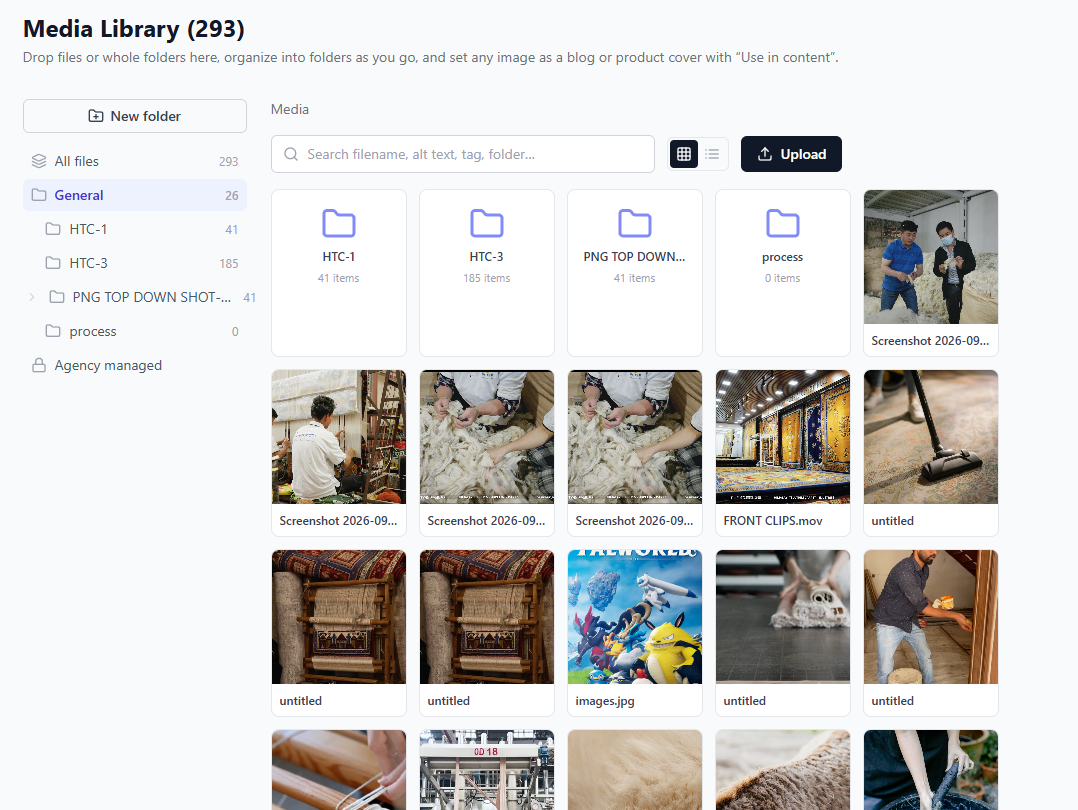The height and width of the screenshot is (810, 1078).
Task: Click the folder-plus icon in New folder
Action: pos(96,116)
